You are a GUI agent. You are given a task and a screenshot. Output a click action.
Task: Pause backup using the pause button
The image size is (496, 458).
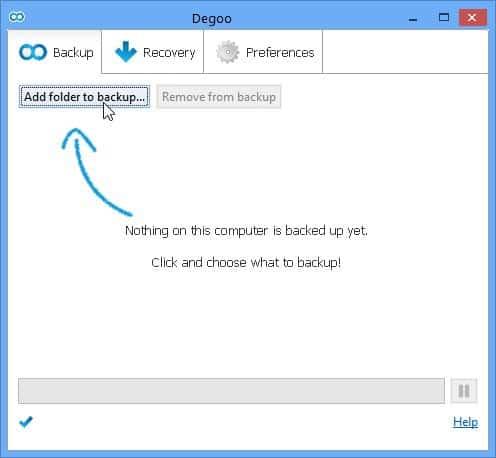464,391
